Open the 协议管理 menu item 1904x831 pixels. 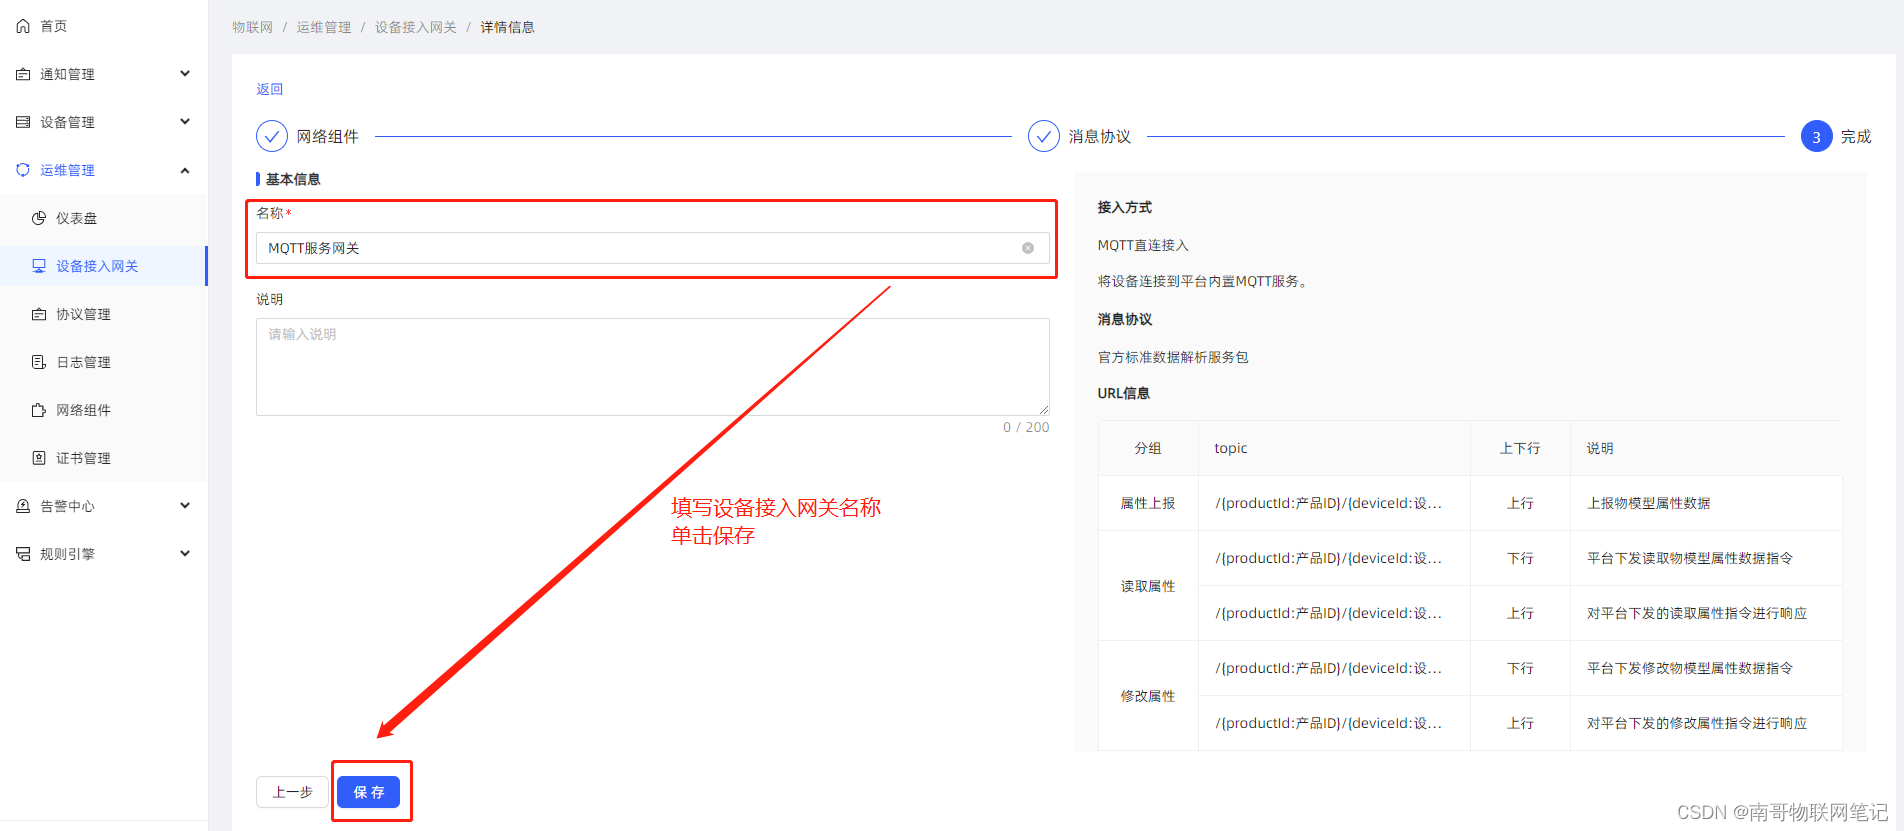pos(104,314)
